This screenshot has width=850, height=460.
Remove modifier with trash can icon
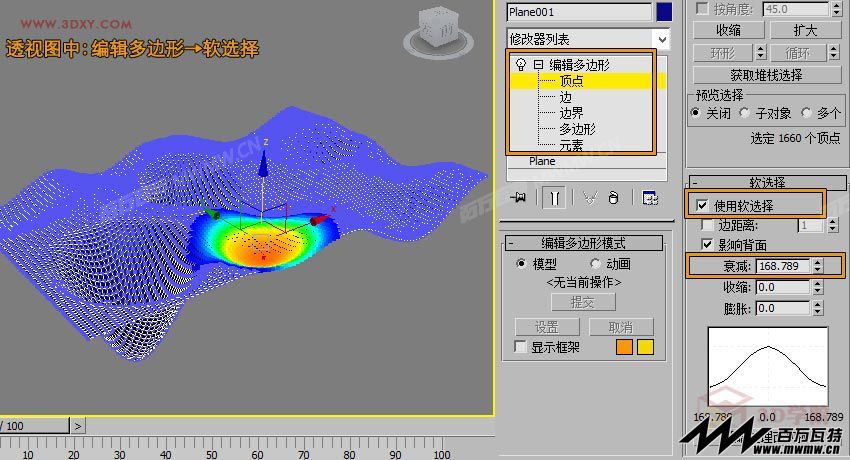click(613, 198)
